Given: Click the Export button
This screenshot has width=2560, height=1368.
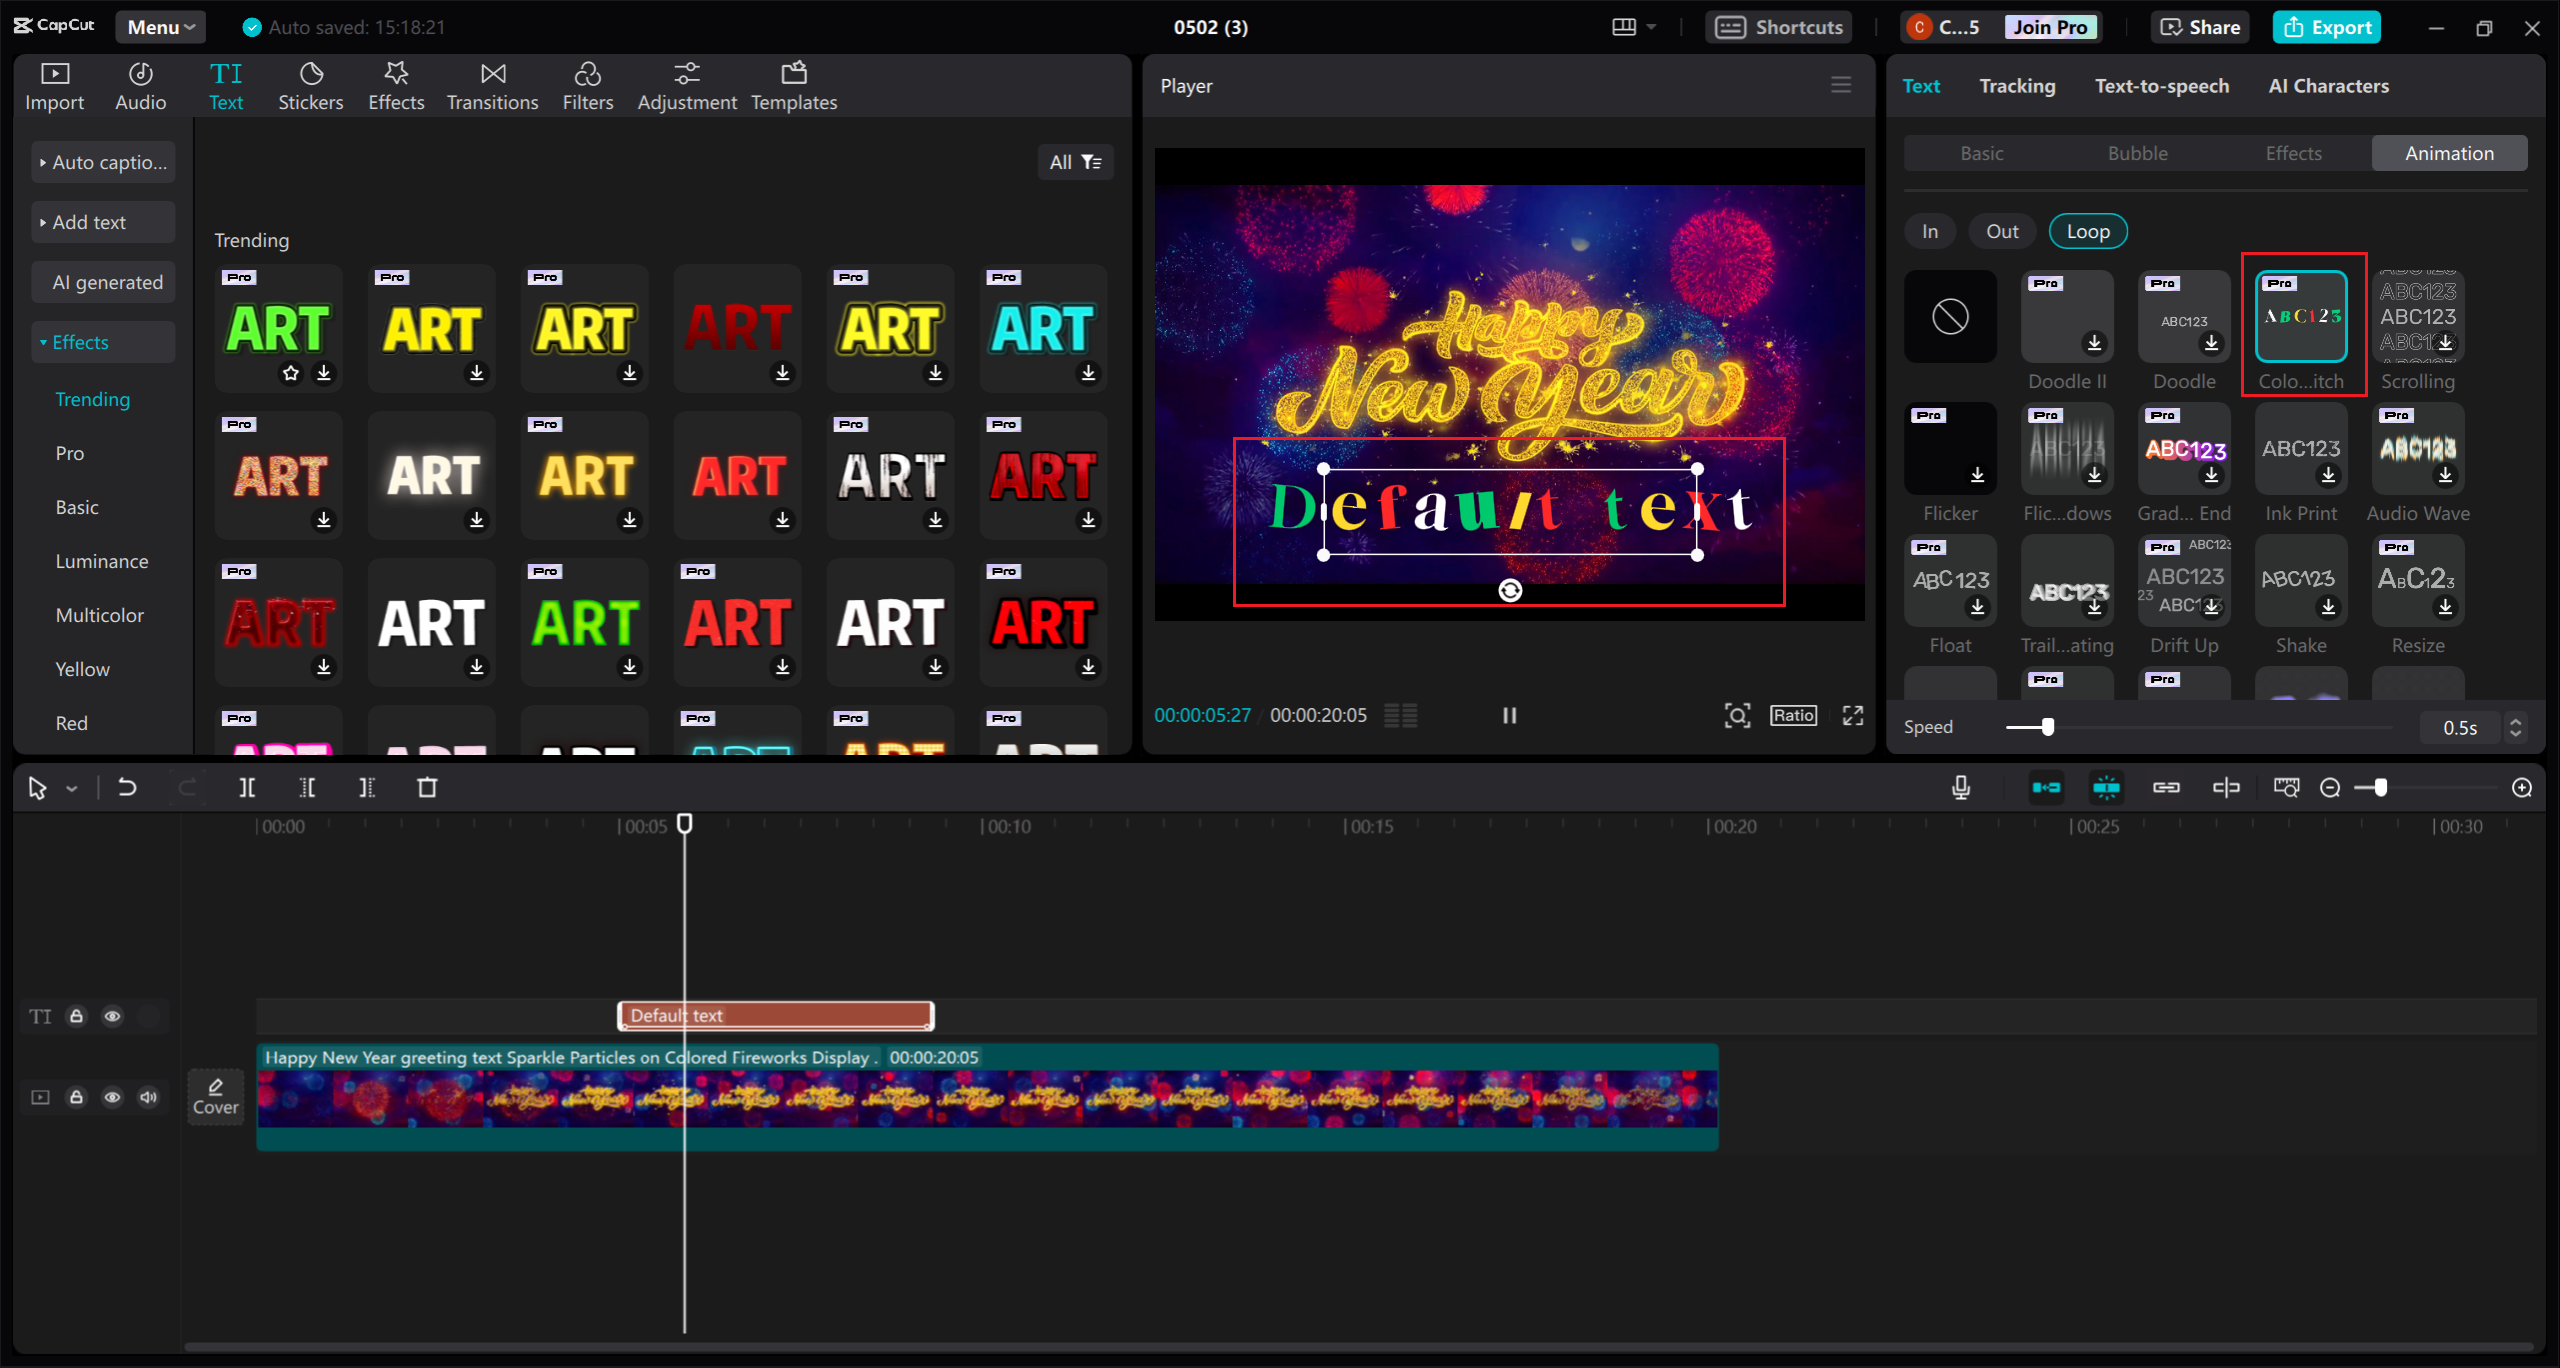Looking at the screenshot, I should click(x=2326, y=27).
